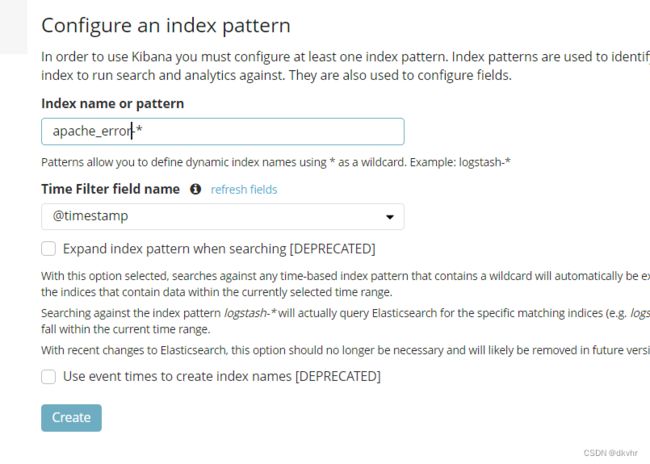Screen dimensions: 650x464
Task: Click the refresh fields link
Action: point(244,189)
